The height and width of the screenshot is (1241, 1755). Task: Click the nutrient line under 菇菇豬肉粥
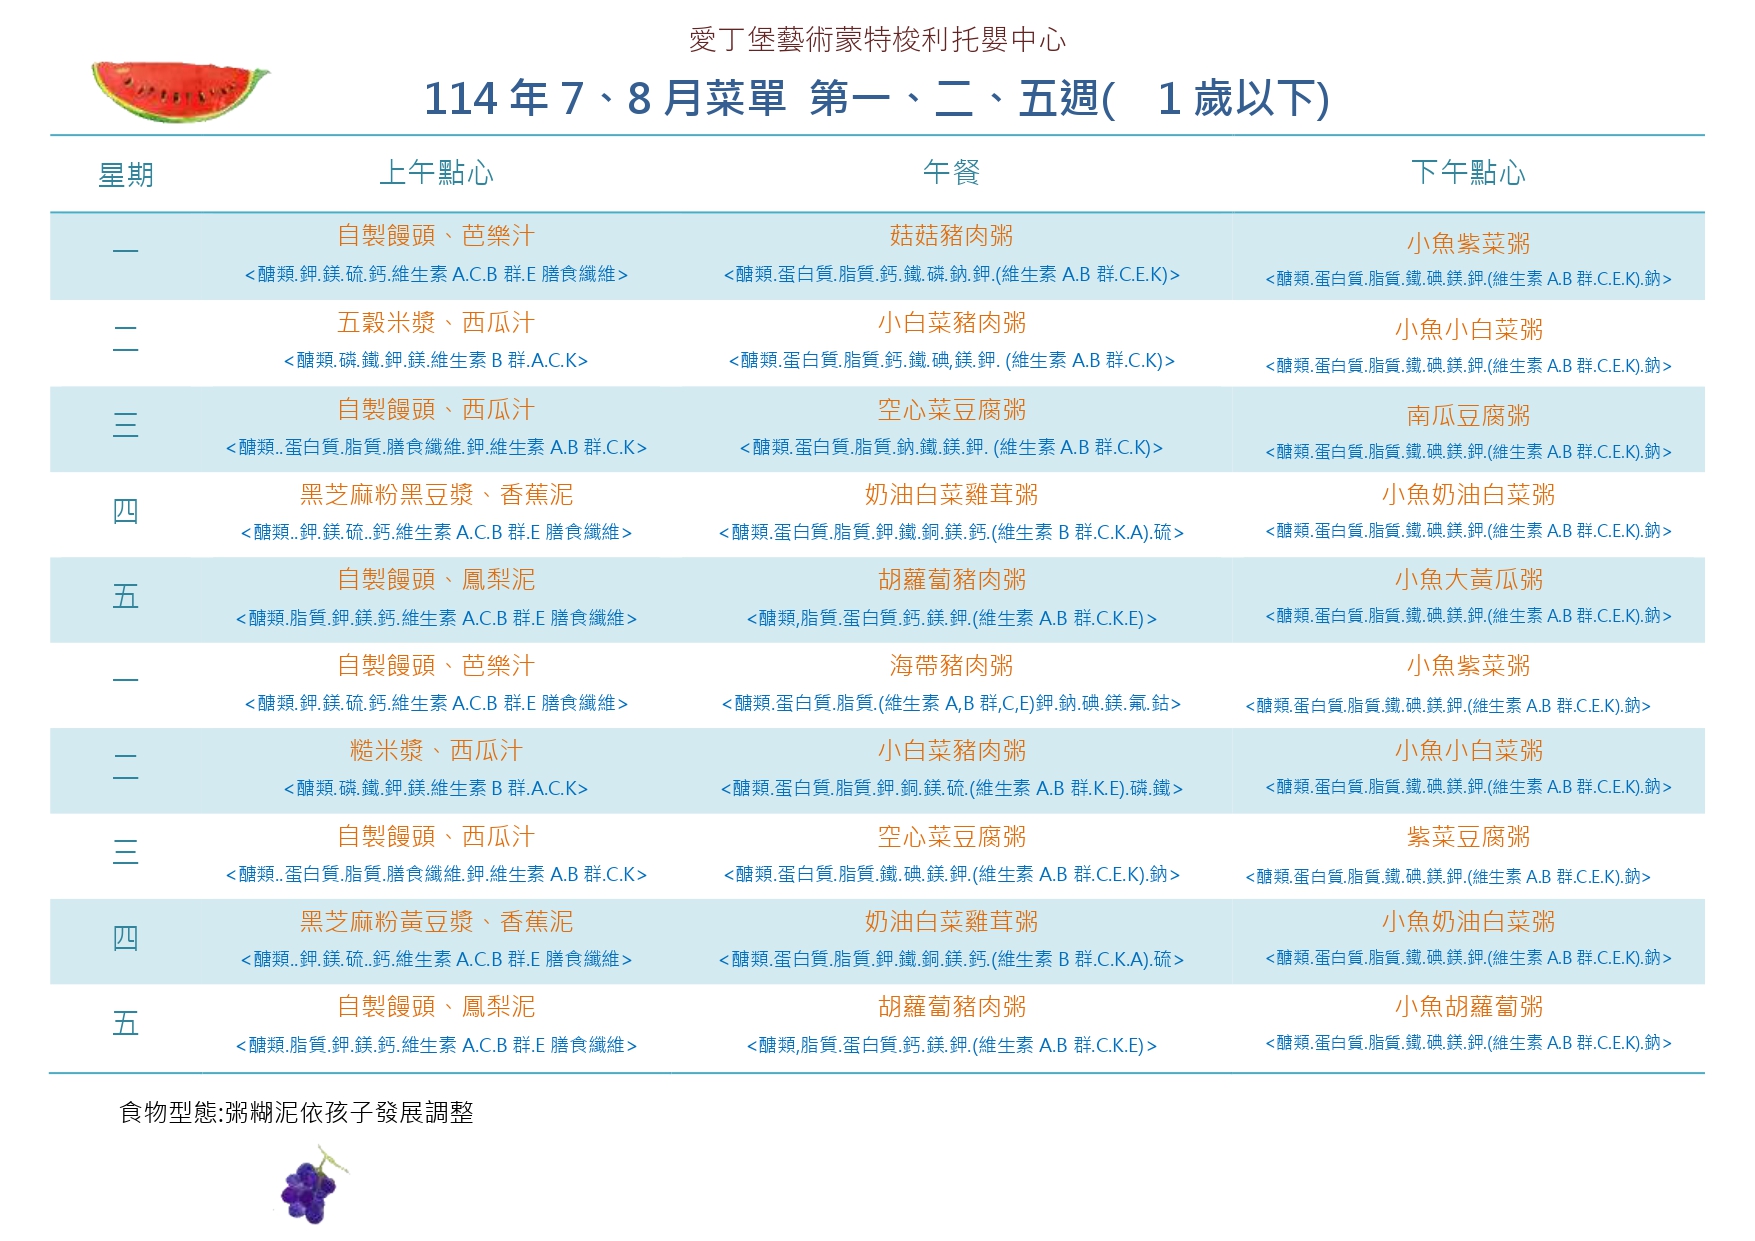951,274
